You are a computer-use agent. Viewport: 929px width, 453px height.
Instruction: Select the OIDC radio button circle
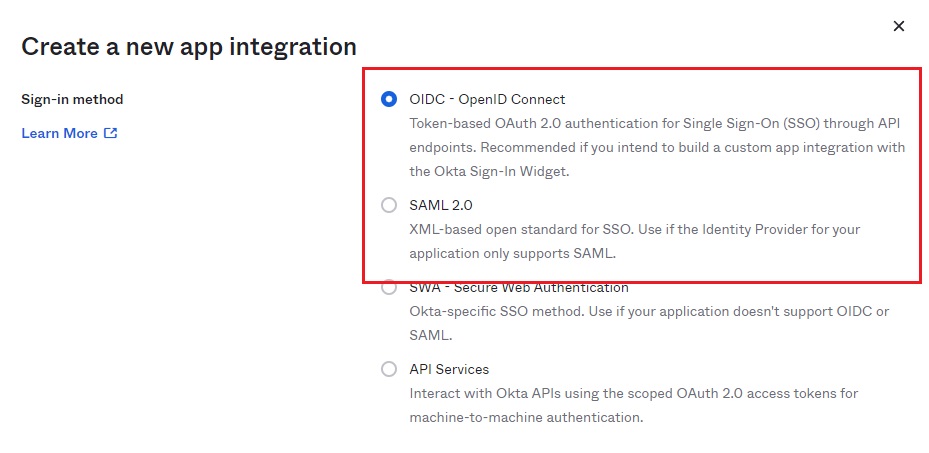(x=389, y=99)
